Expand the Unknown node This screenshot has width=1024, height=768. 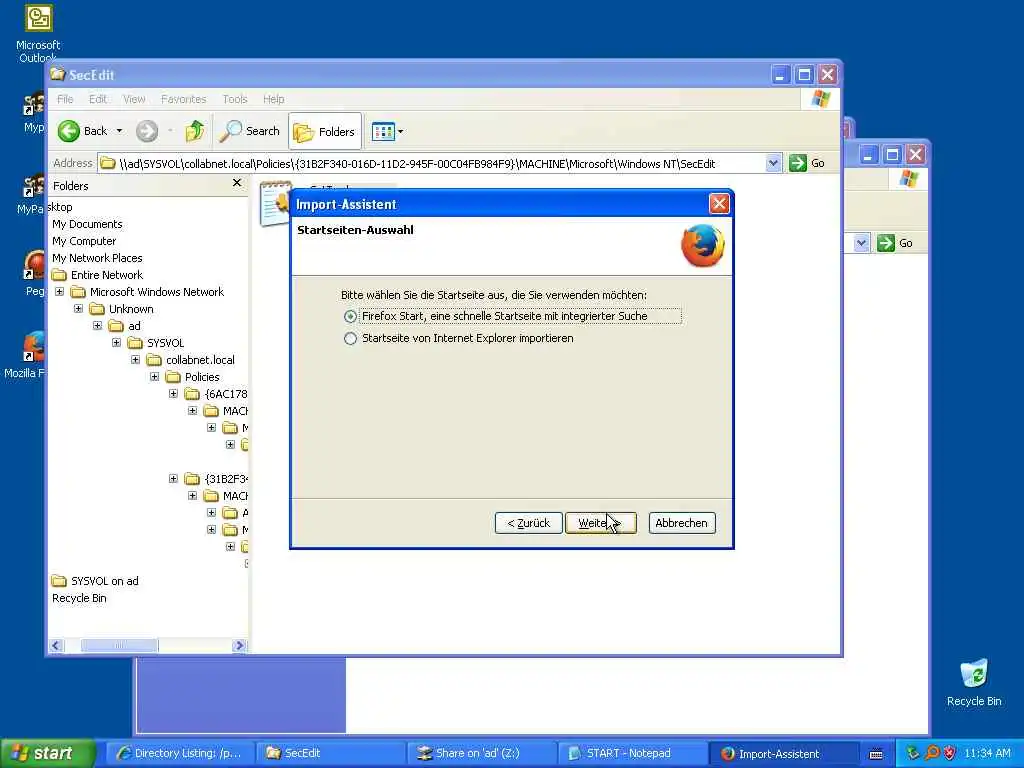tap(78, 309)
